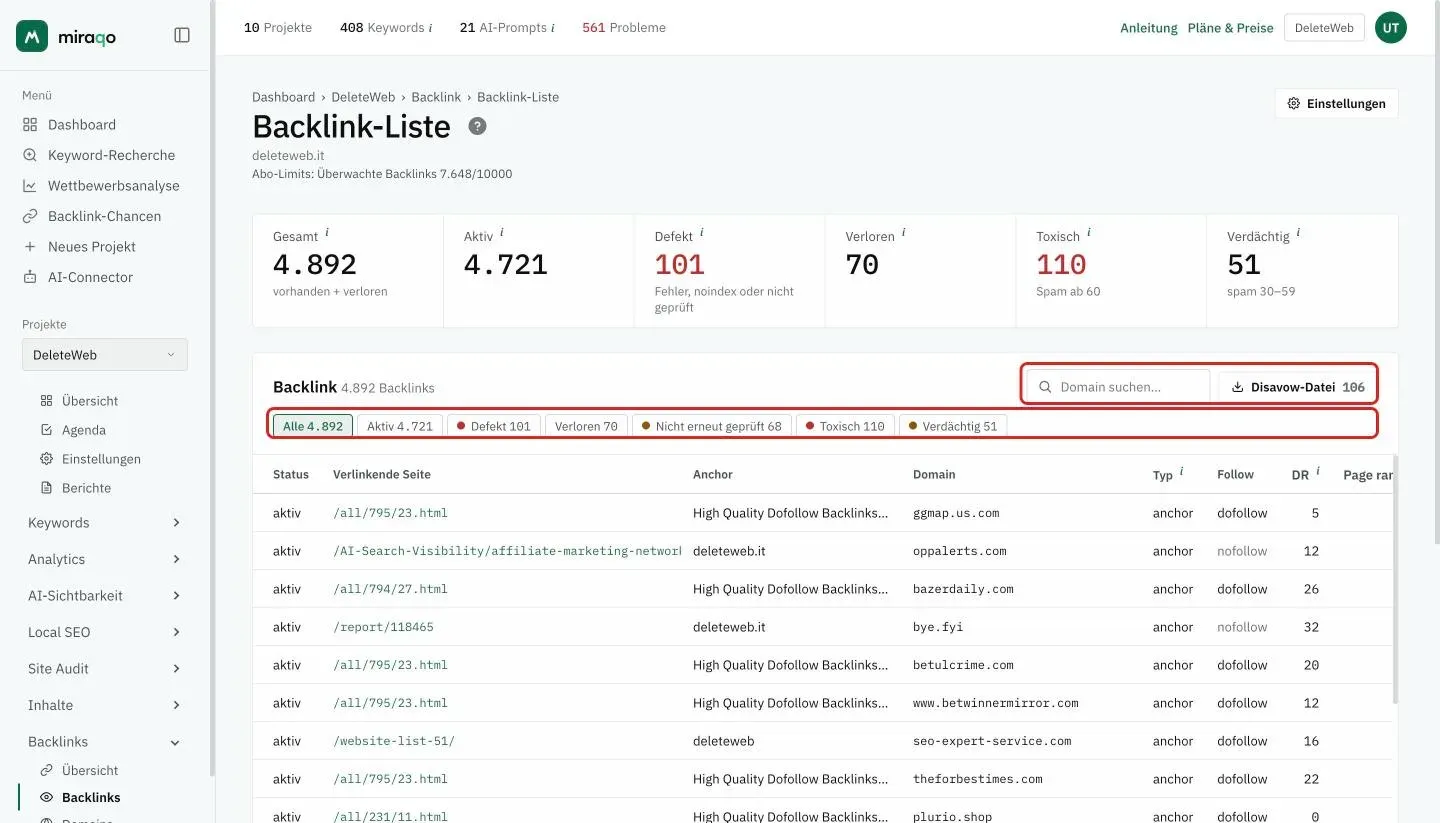Click info icon on Aktiv card
This screenshot has height=823, width=1440.
pos(502,232)
